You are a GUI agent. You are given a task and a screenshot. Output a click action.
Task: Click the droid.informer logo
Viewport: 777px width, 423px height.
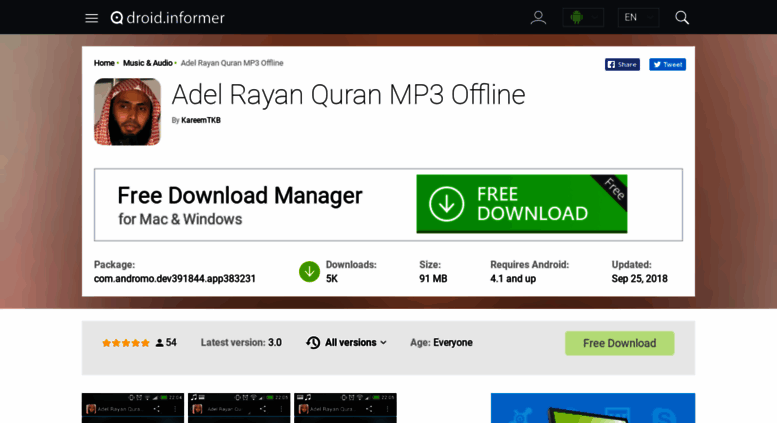pyautogui.click(x=167, y=18)
